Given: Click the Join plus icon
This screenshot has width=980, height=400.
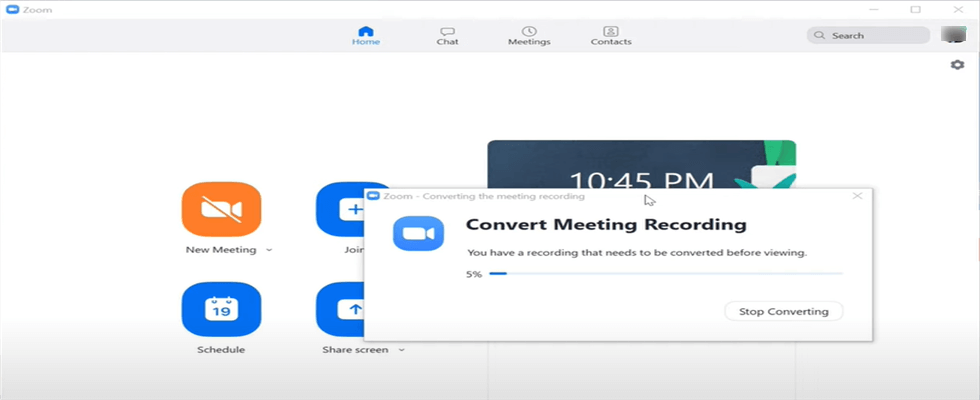Looking at the screenshot, I should pyautogui.click(x=341, y=209).
